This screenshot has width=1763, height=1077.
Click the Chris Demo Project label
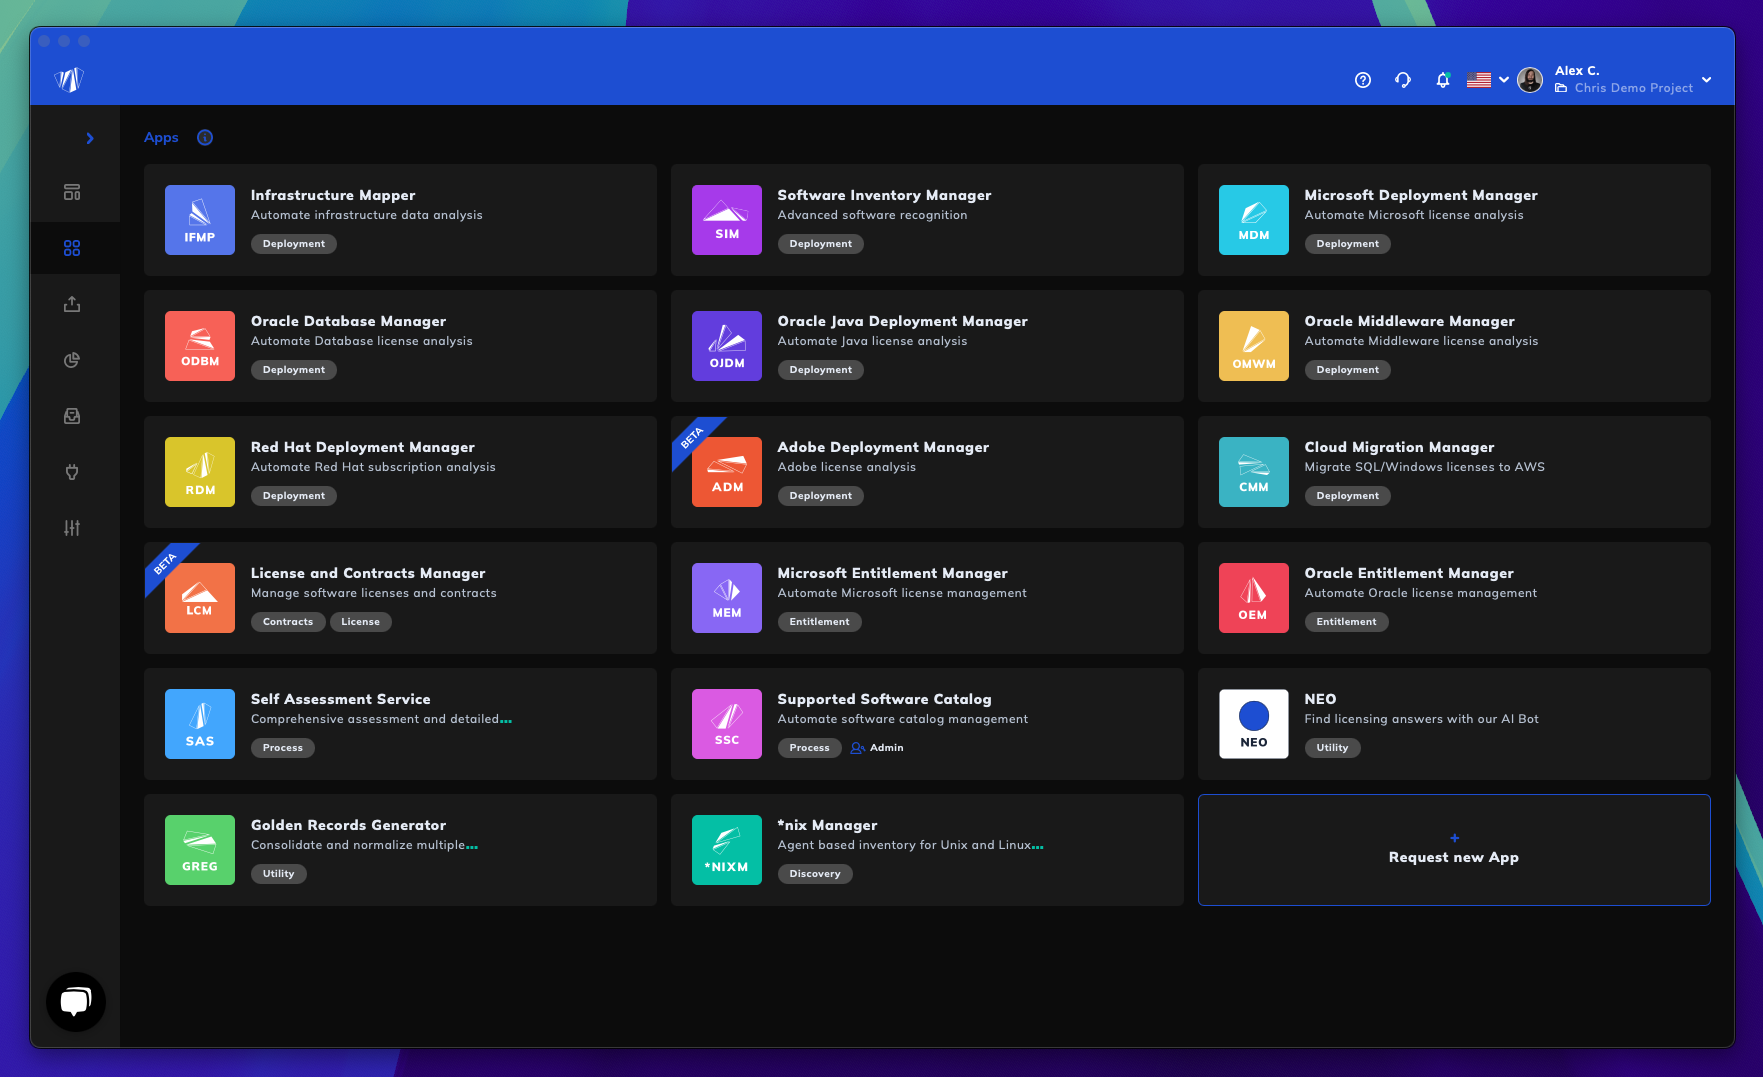pyautogui.click(x=1633, y=88)
